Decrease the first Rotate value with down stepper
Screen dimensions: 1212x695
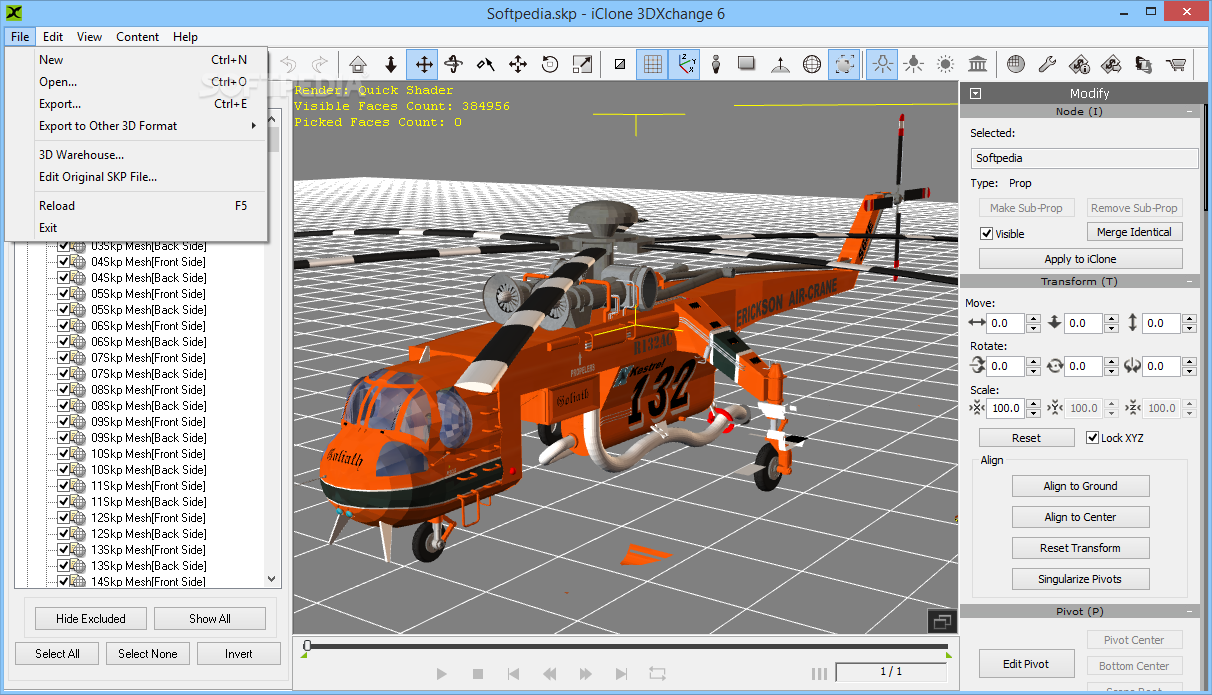pyautogui.click(x=1033, y=371)
